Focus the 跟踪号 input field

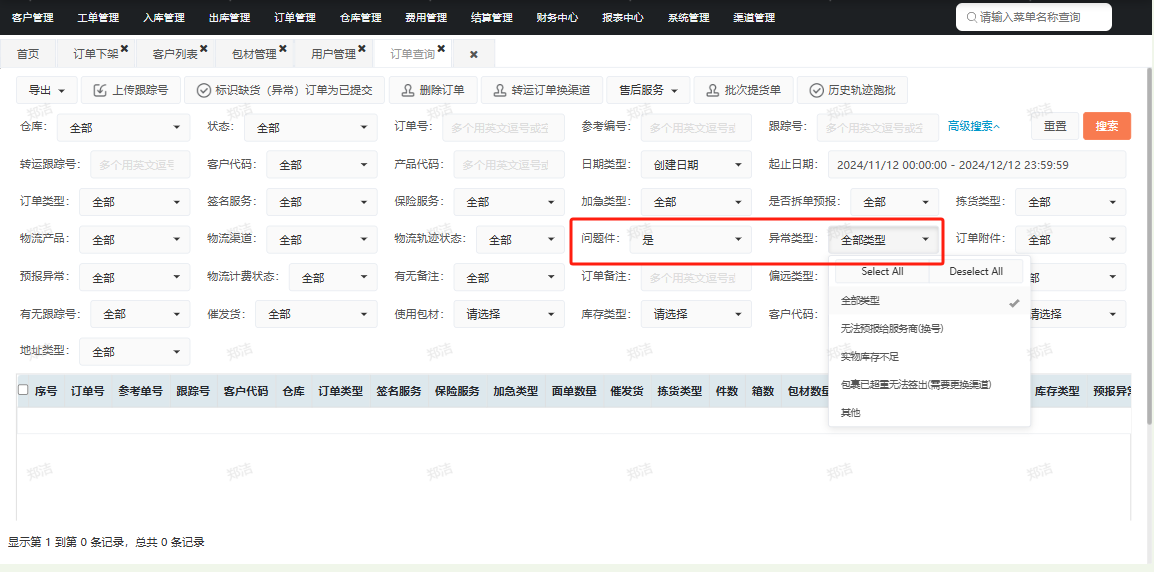(x=878, y=127)
